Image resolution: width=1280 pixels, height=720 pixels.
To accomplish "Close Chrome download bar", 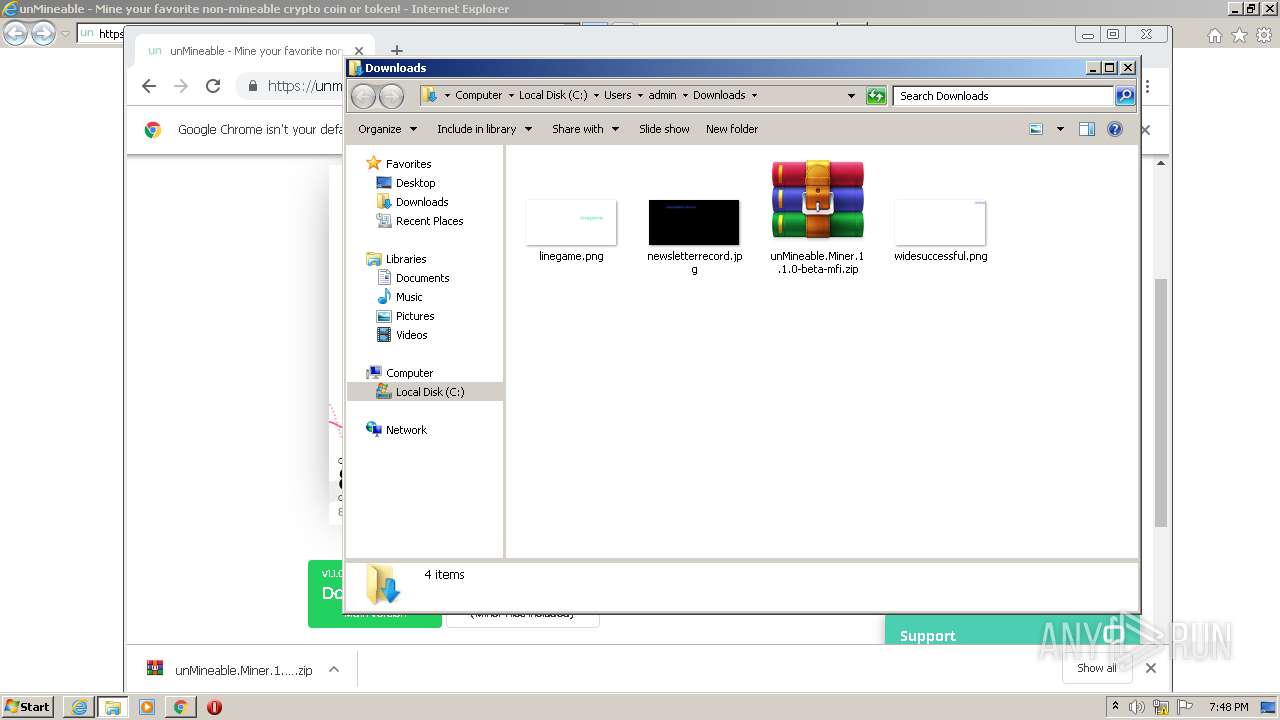I will pyautogui.click(x=1150, y=668).
